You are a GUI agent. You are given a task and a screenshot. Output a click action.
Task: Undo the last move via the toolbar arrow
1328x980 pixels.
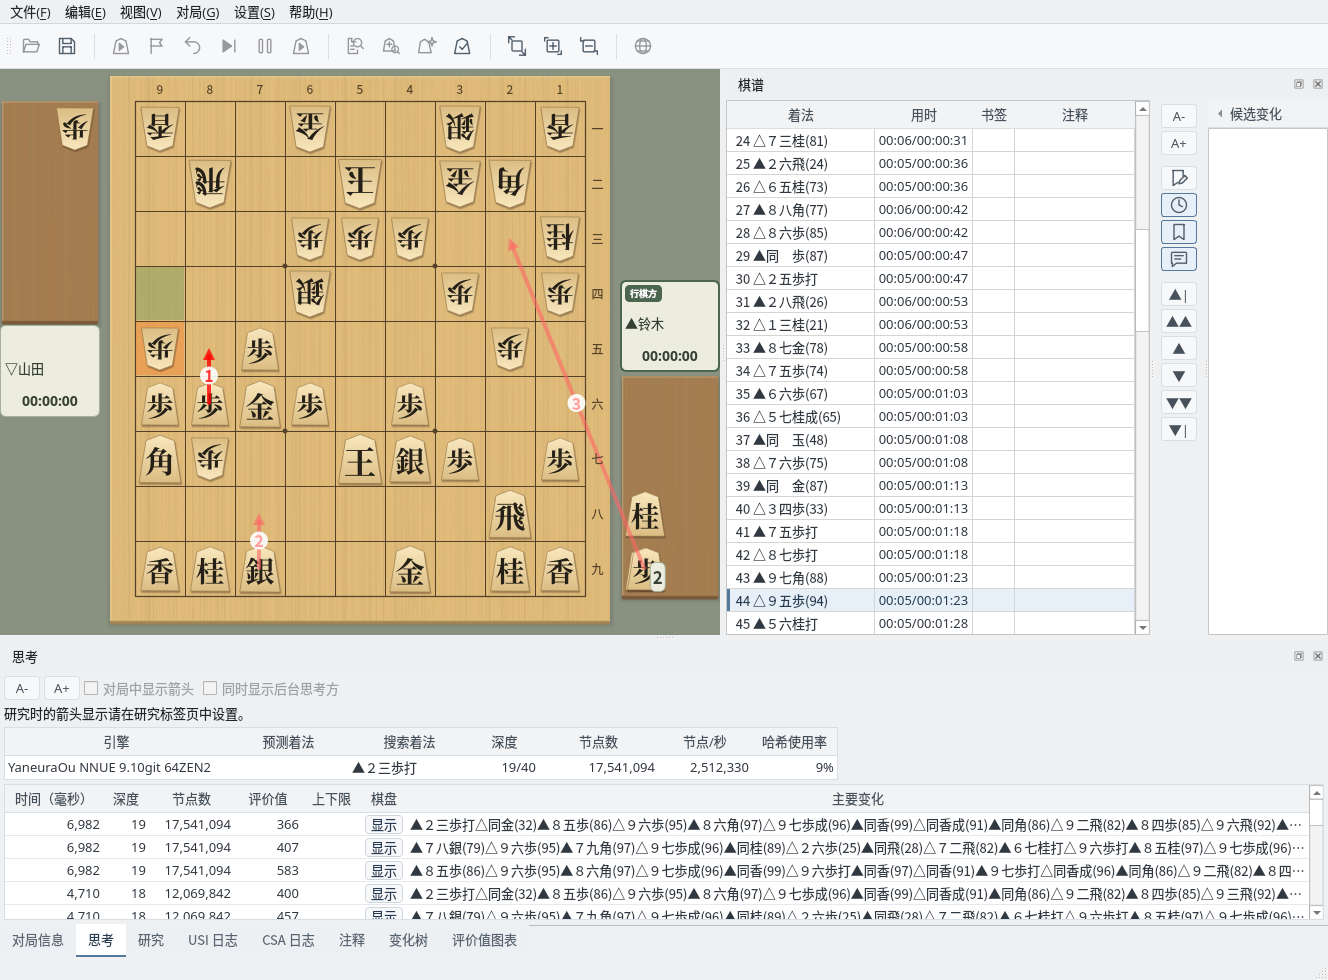tap(193, 46)
